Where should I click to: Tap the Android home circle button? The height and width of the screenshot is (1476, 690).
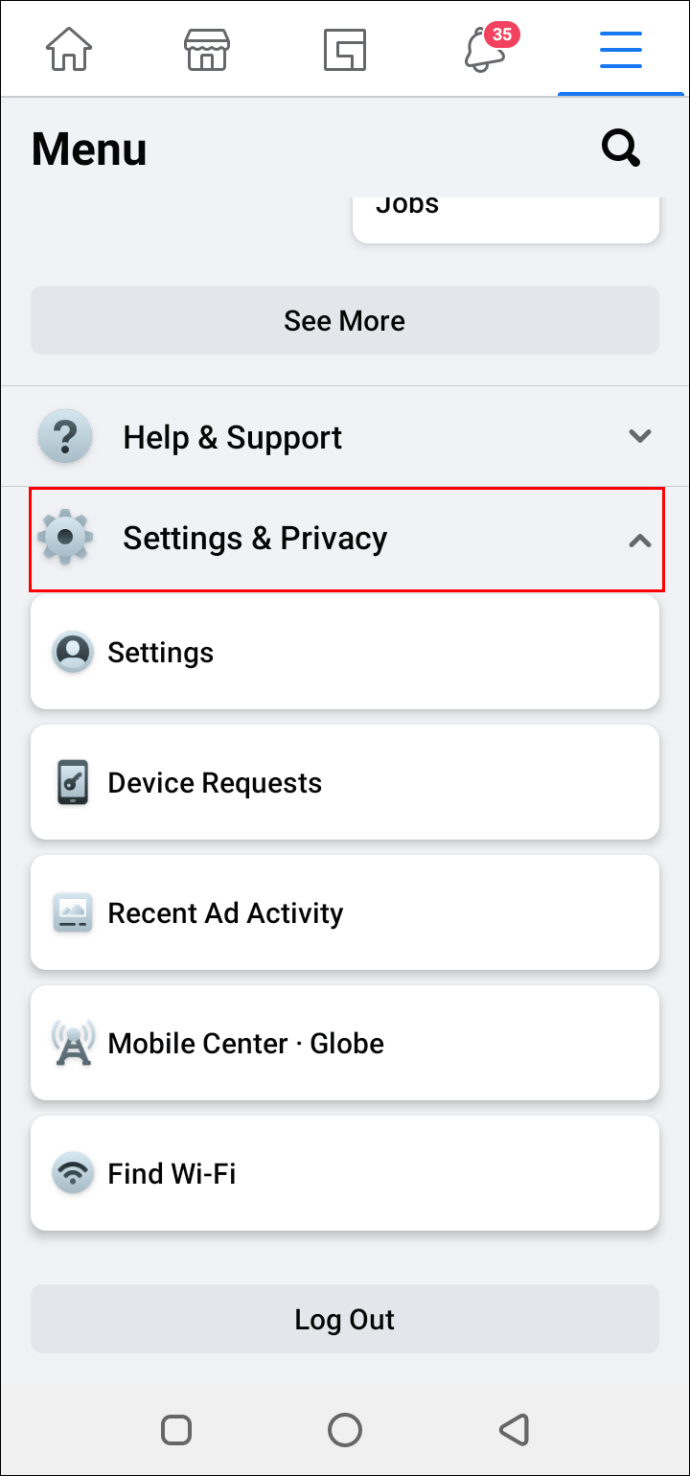tap(345, 1430)
